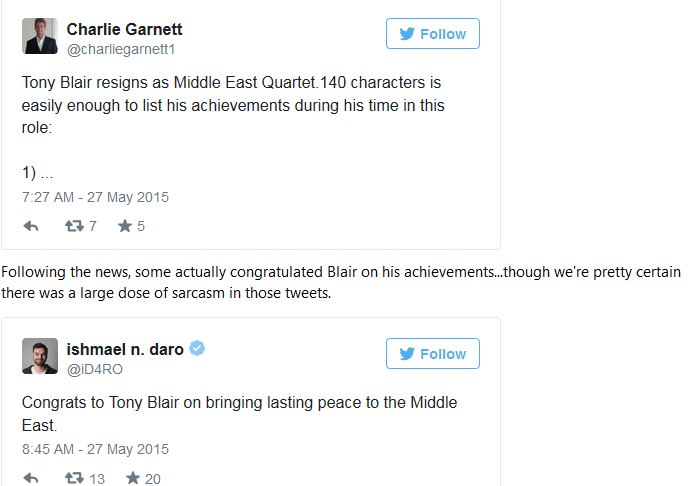Reply to ishmael n. daro's tweet

[31, 478]
